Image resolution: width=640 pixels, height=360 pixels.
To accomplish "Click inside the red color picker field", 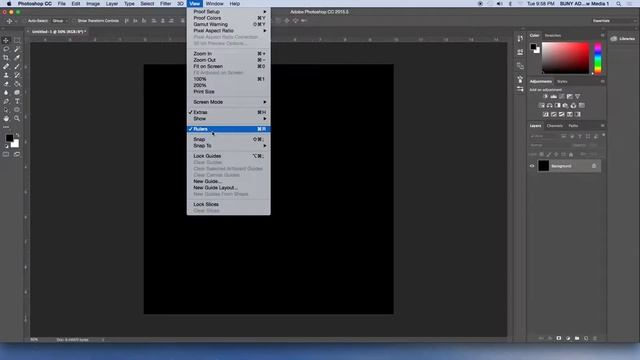I will (x=565, y=58).
